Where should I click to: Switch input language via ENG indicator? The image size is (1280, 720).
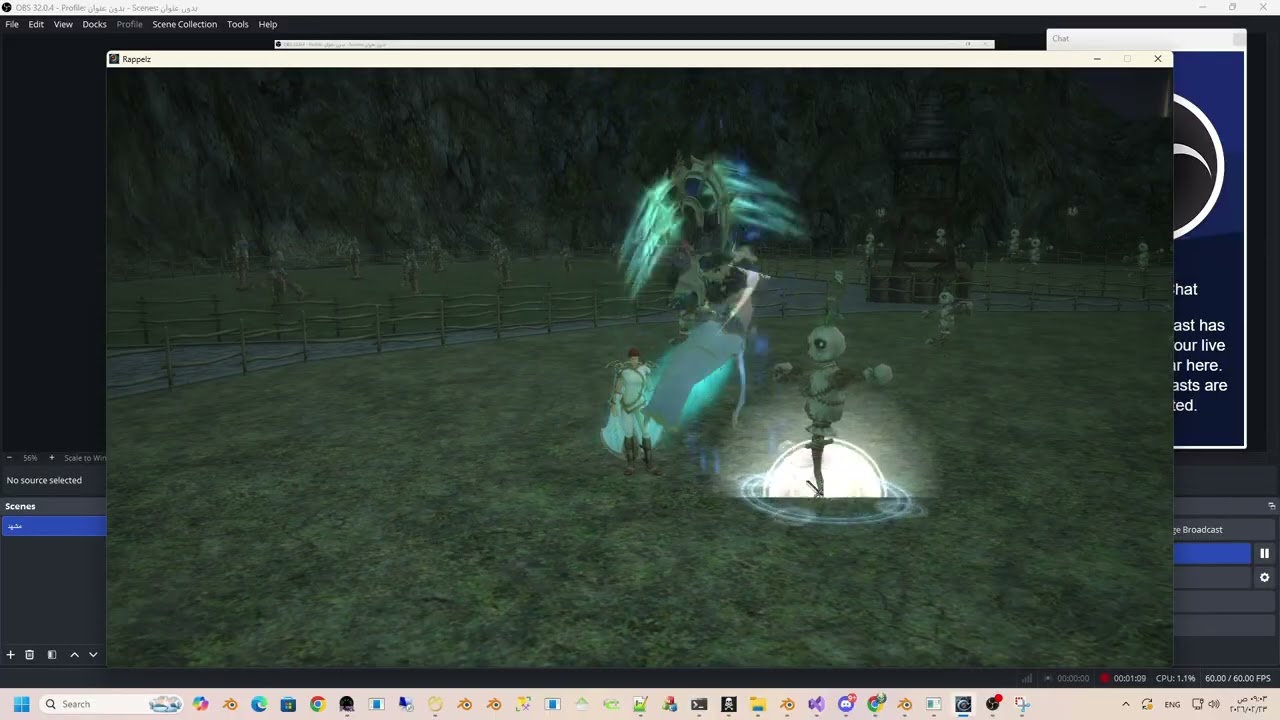pyautogui.click(x=1172, y=704)
